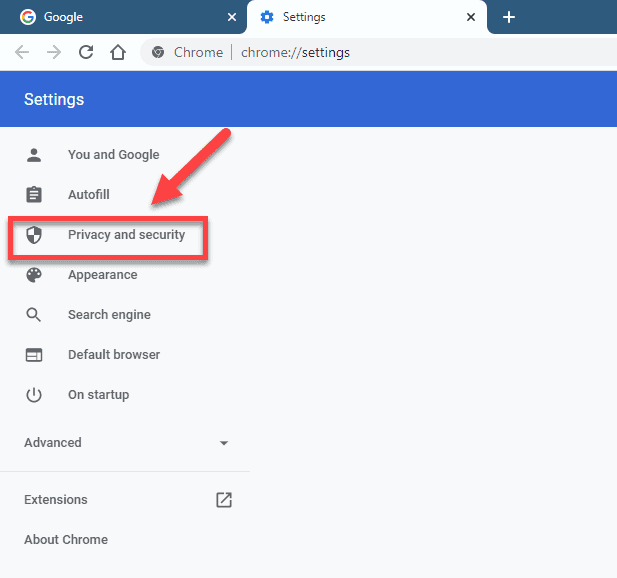617x578 pixels.
Task: Click the Extensions external link icon
Action: click(224, 500)
